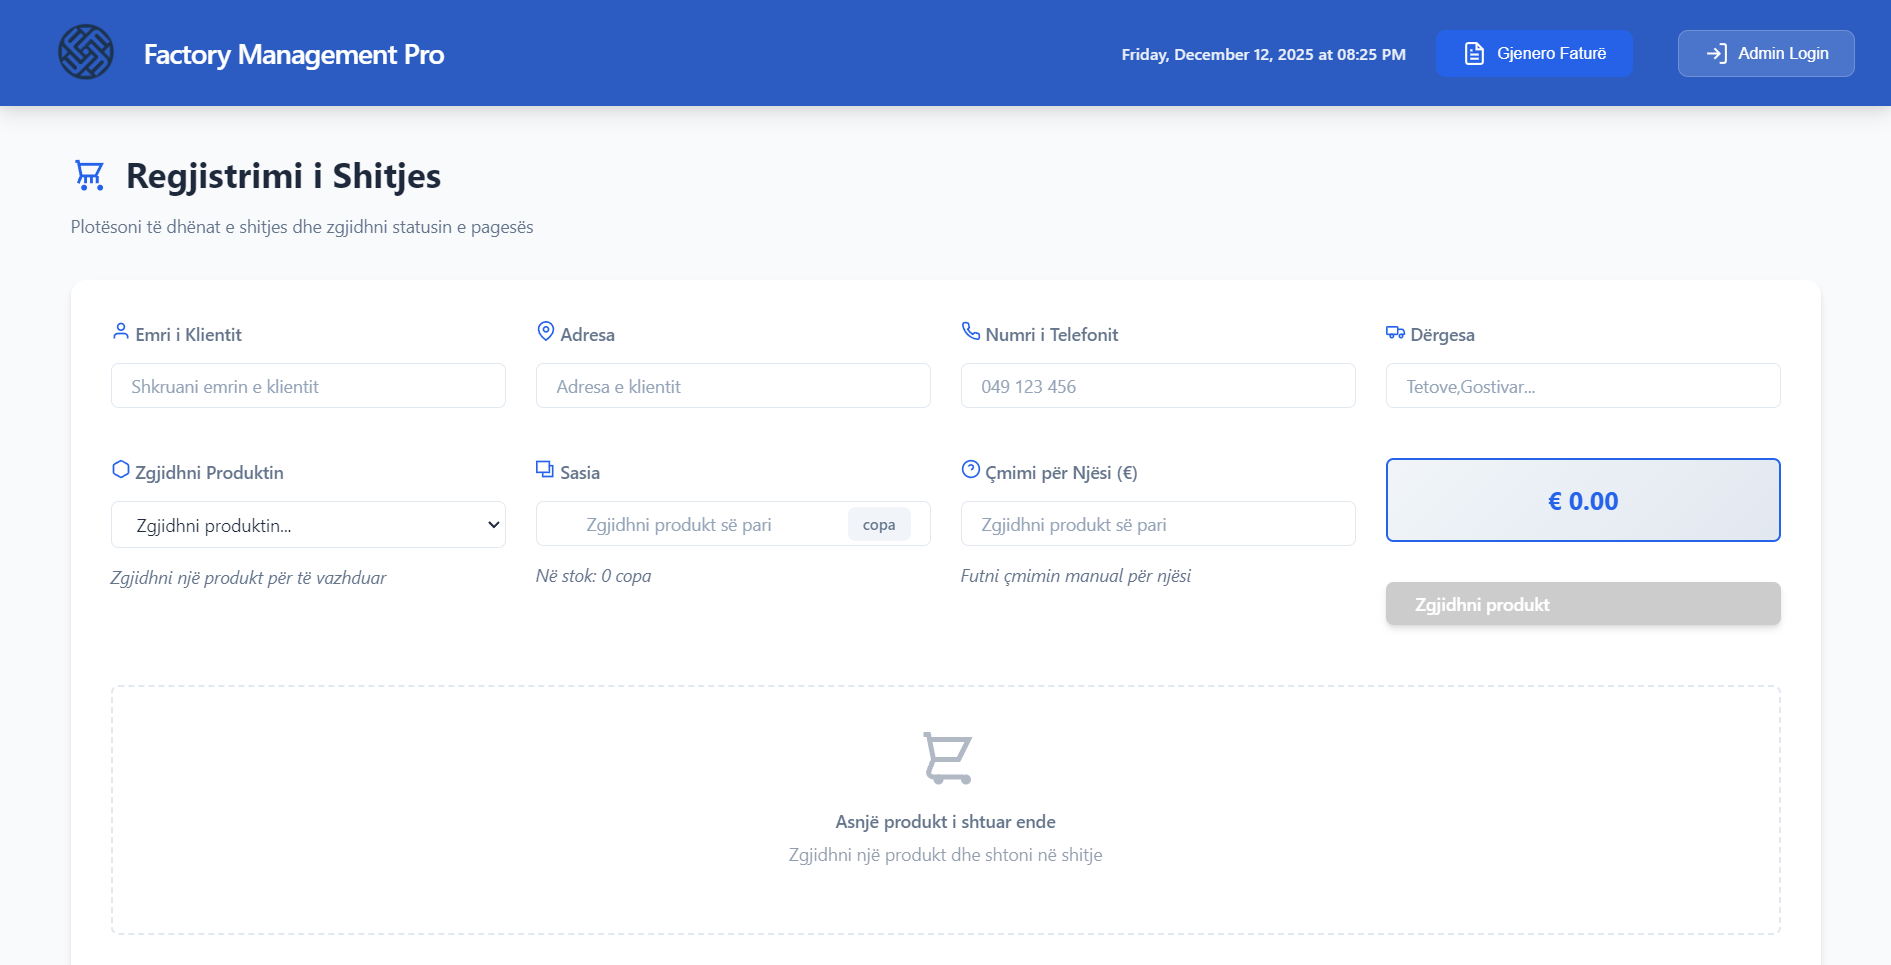Click the question mark icon beside Çmimi për Njësi
1891x965 pixels.
(969, 467)
